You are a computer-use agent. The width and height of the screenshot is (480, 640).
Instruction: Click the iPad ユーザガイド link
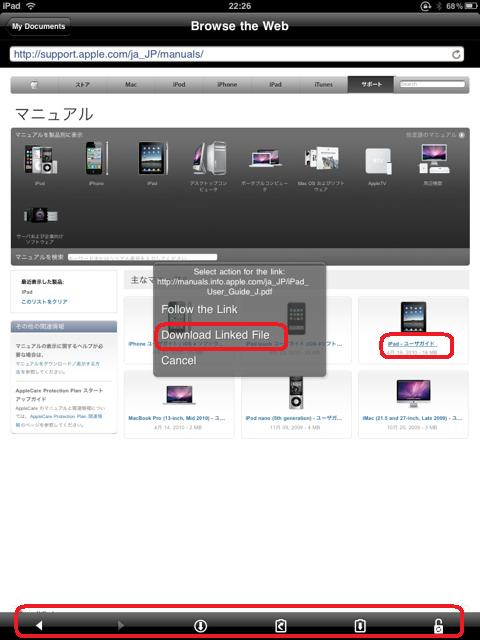click(x=411, y=344)
